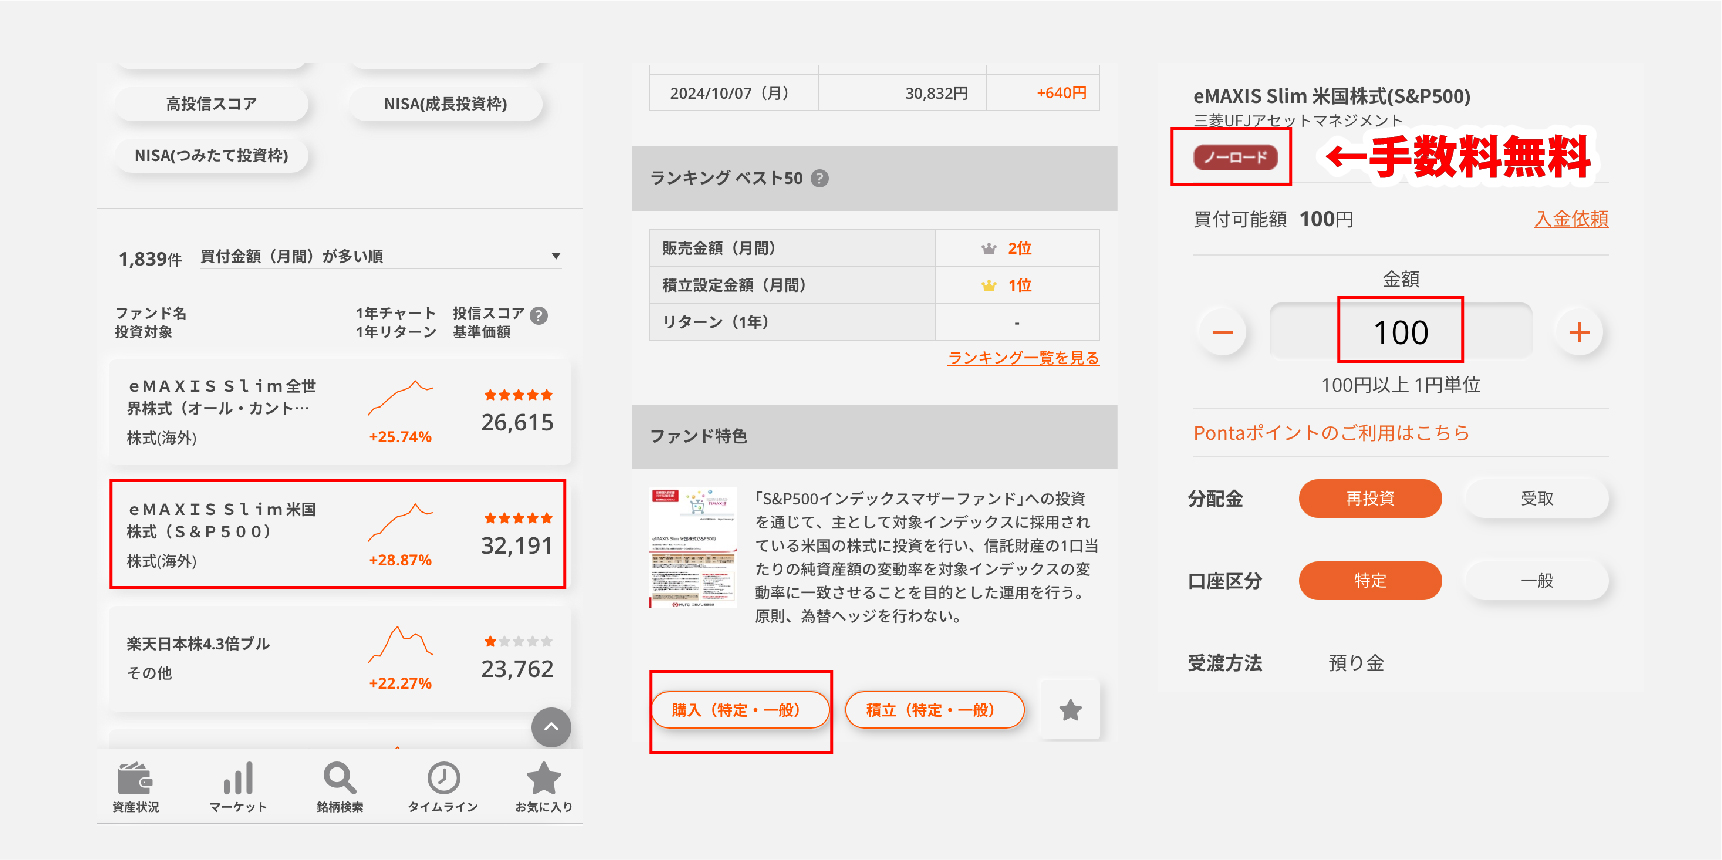Choose 再投資 for 分配金
This screenshot has height=860, width=1722.
pos(1370,498)
